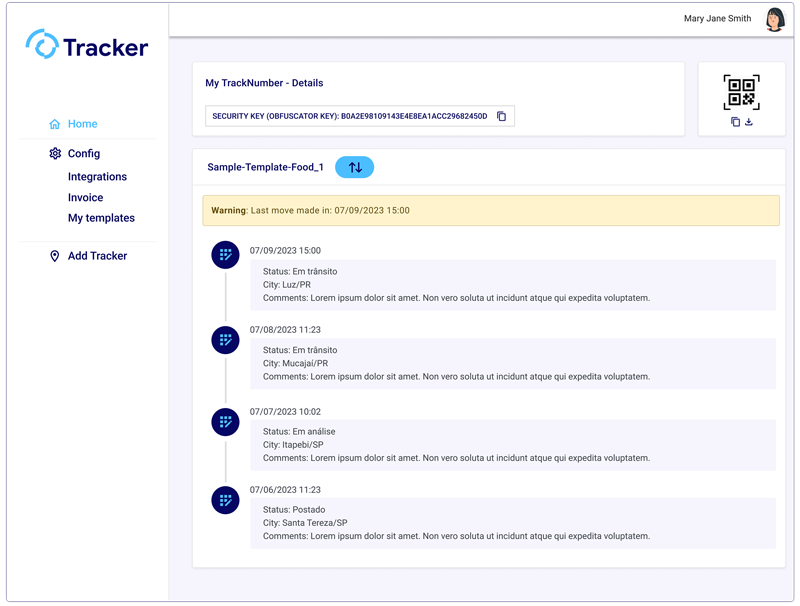Click Mary Jane Smith's profile picture
The image size is (800, 606).
774,18
